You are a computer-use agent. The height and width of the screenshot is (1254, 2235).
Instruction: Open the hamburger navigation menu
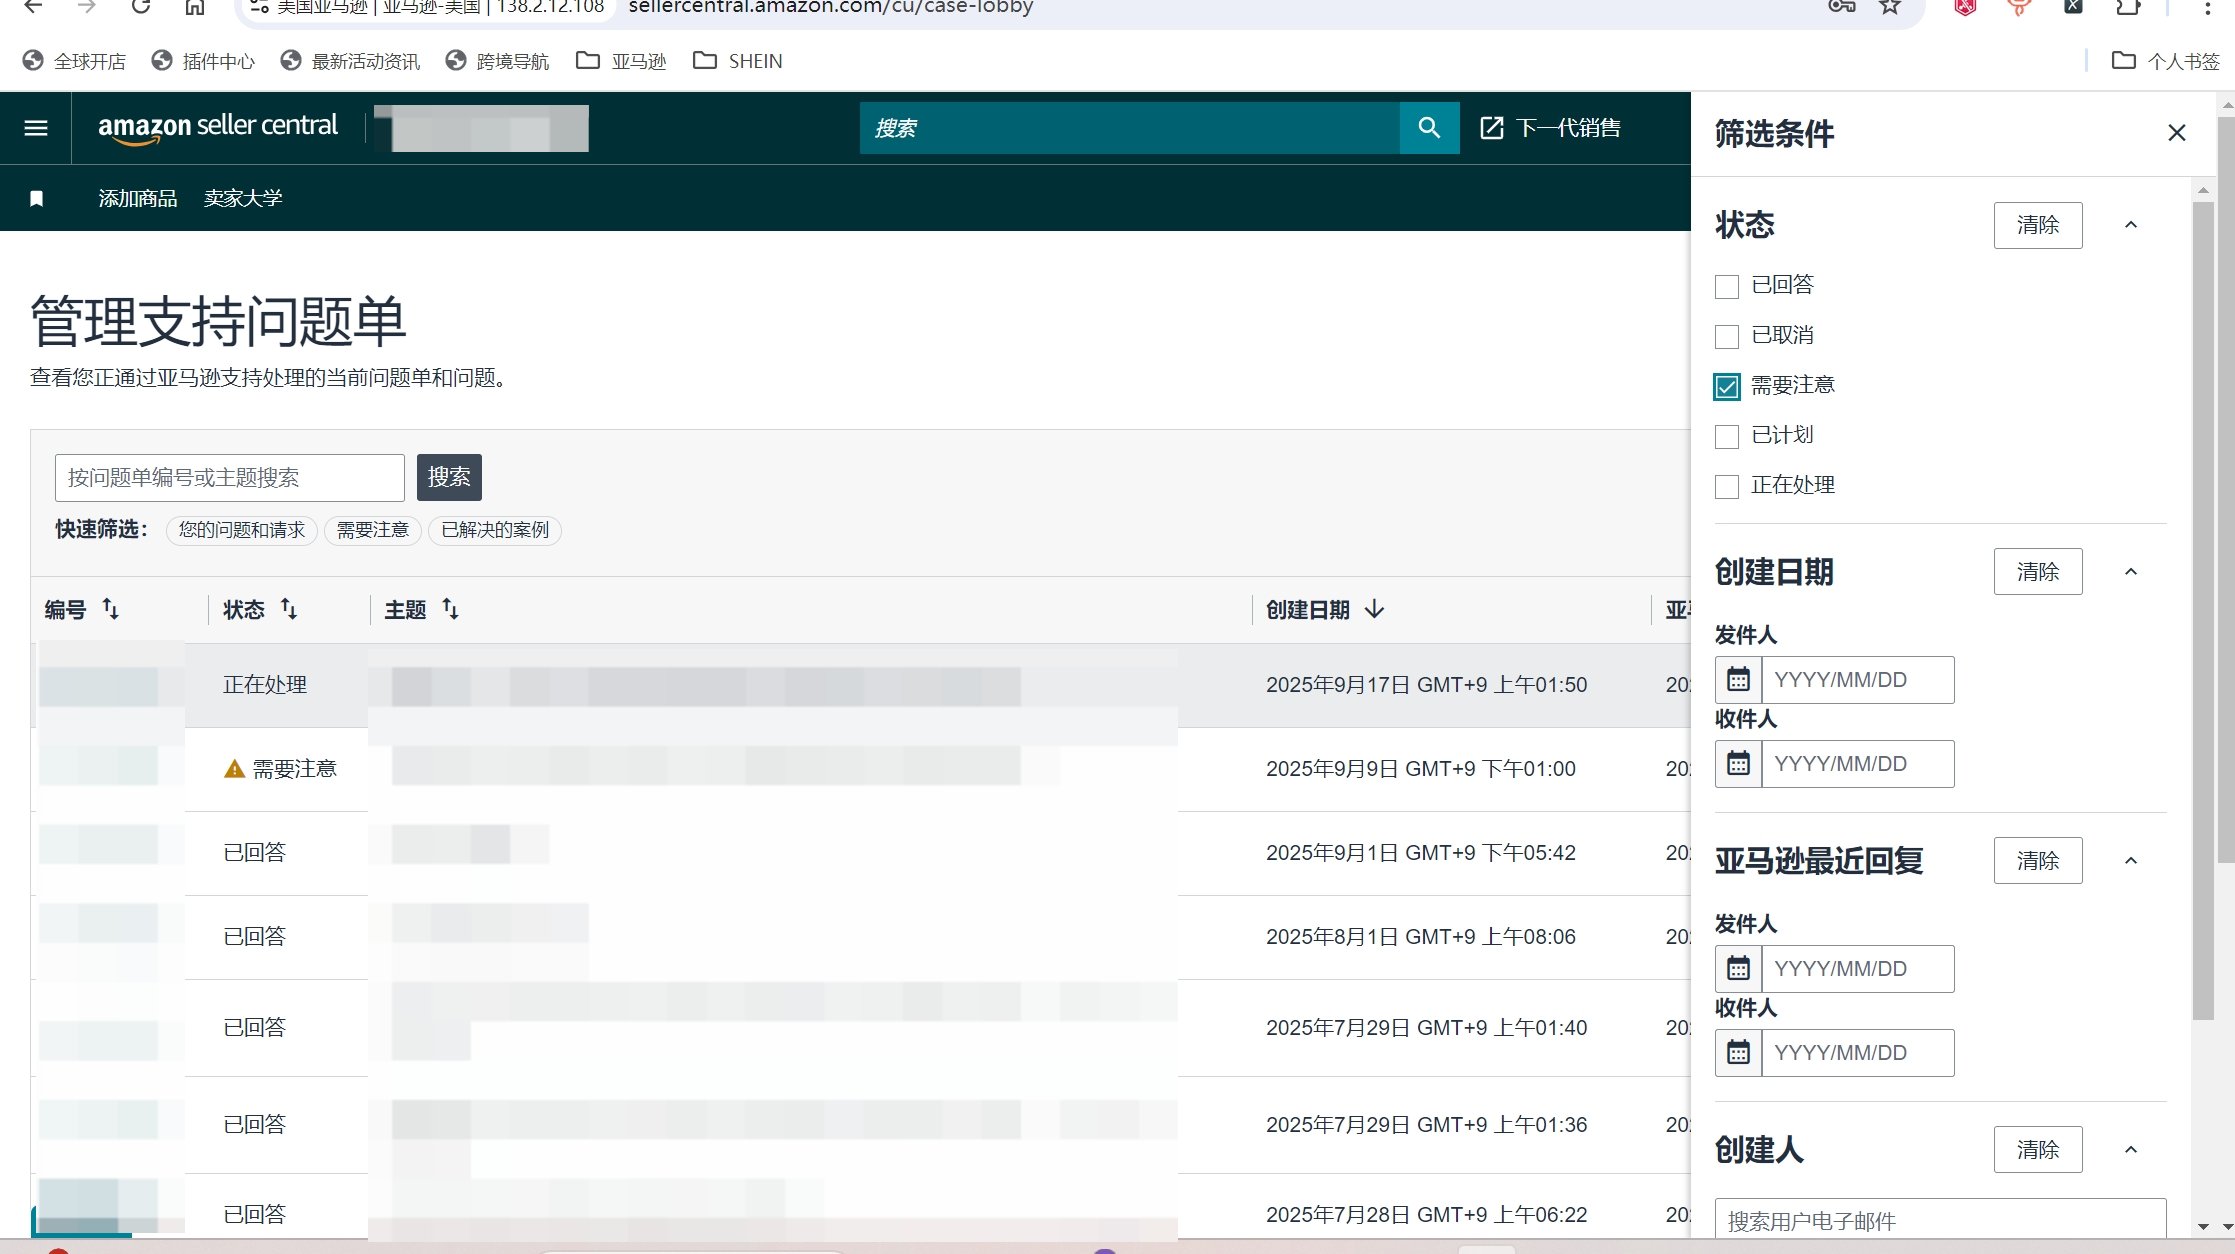(x=36, y=128)
